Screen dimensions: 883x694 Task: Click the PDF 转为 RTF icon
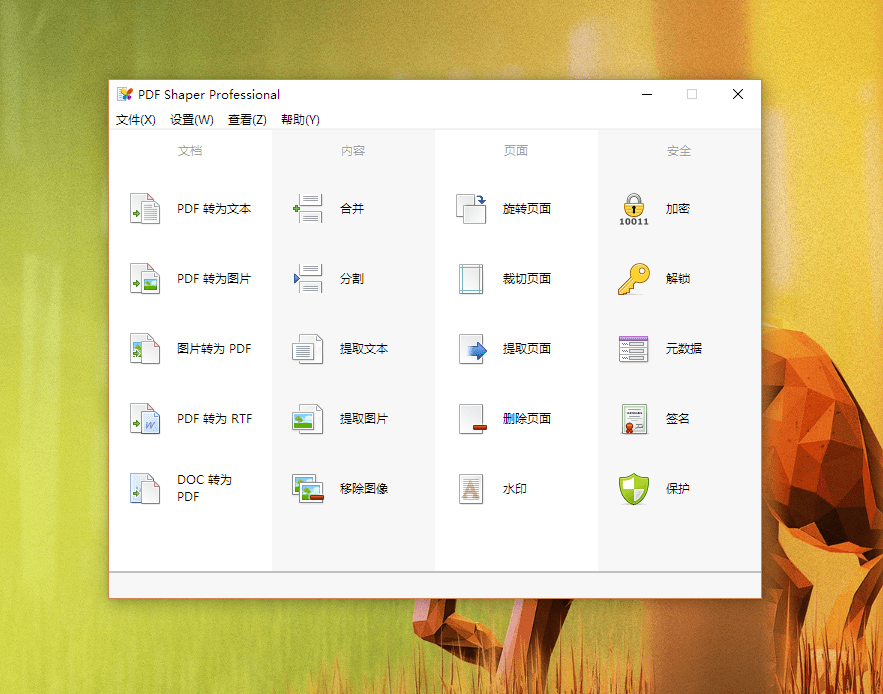[x=145, y=419]
